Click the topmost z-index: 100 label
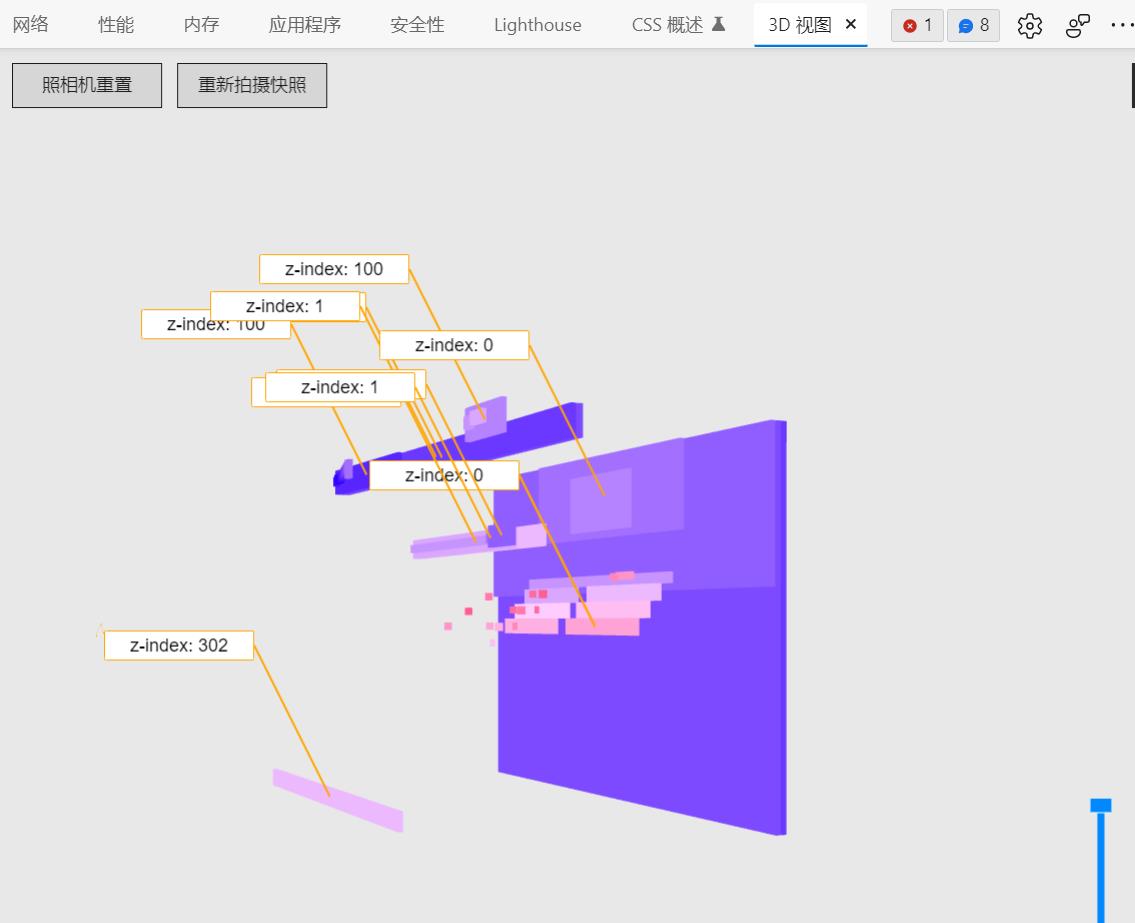Screen dimensions: 1135x923 334,269
